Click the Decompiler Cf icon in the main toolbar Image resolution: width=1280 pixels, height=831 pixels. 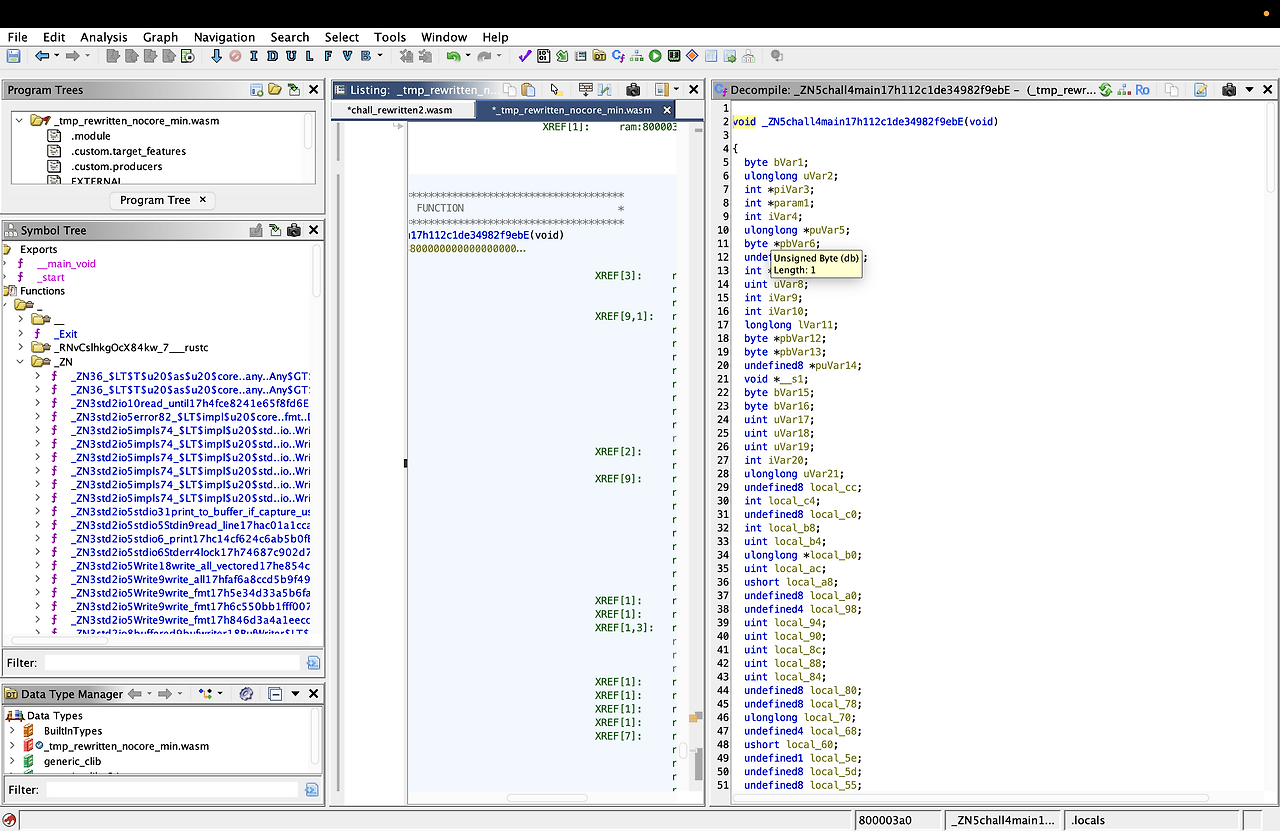coord(619,56)
